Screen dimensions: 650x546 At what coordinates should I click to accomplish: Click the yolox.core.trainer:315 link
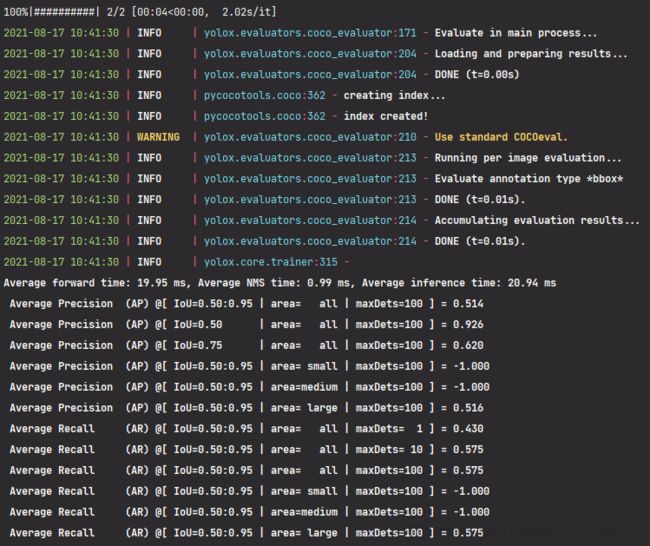270,262
